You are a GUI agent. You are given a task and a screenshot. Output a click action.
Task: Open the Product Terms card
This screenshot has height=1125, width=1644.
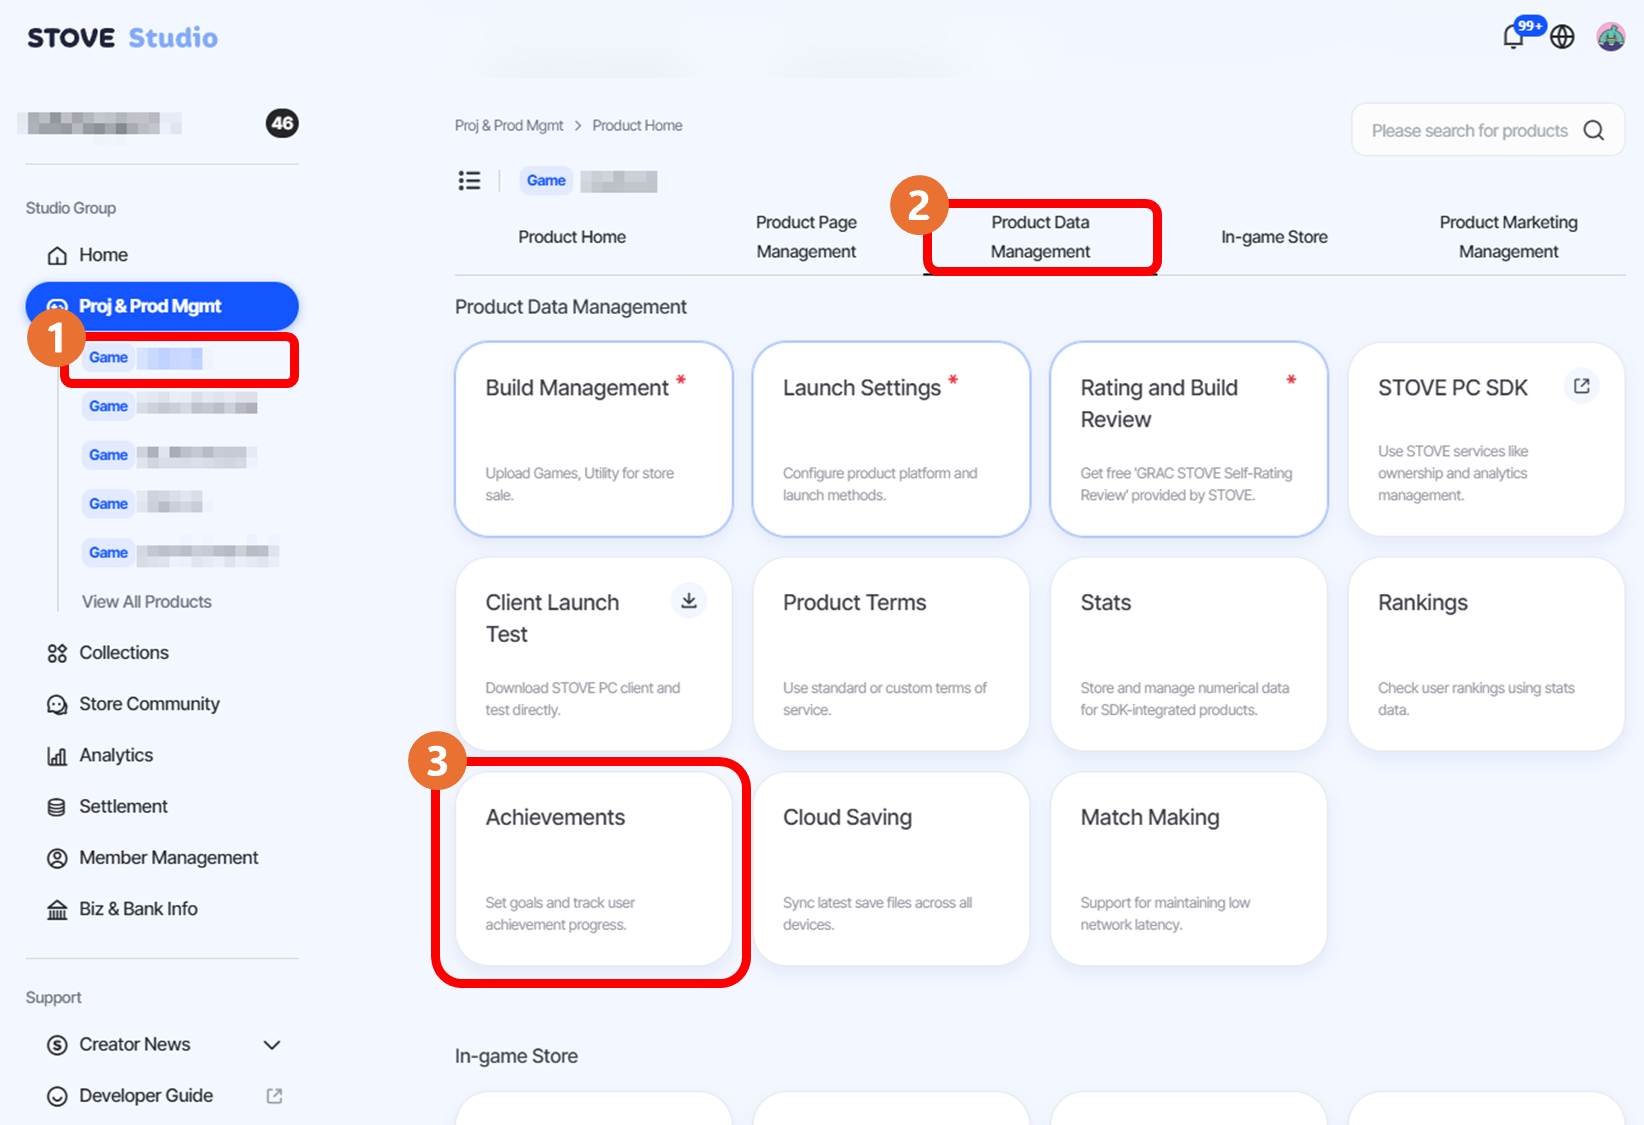pos(891,654)
